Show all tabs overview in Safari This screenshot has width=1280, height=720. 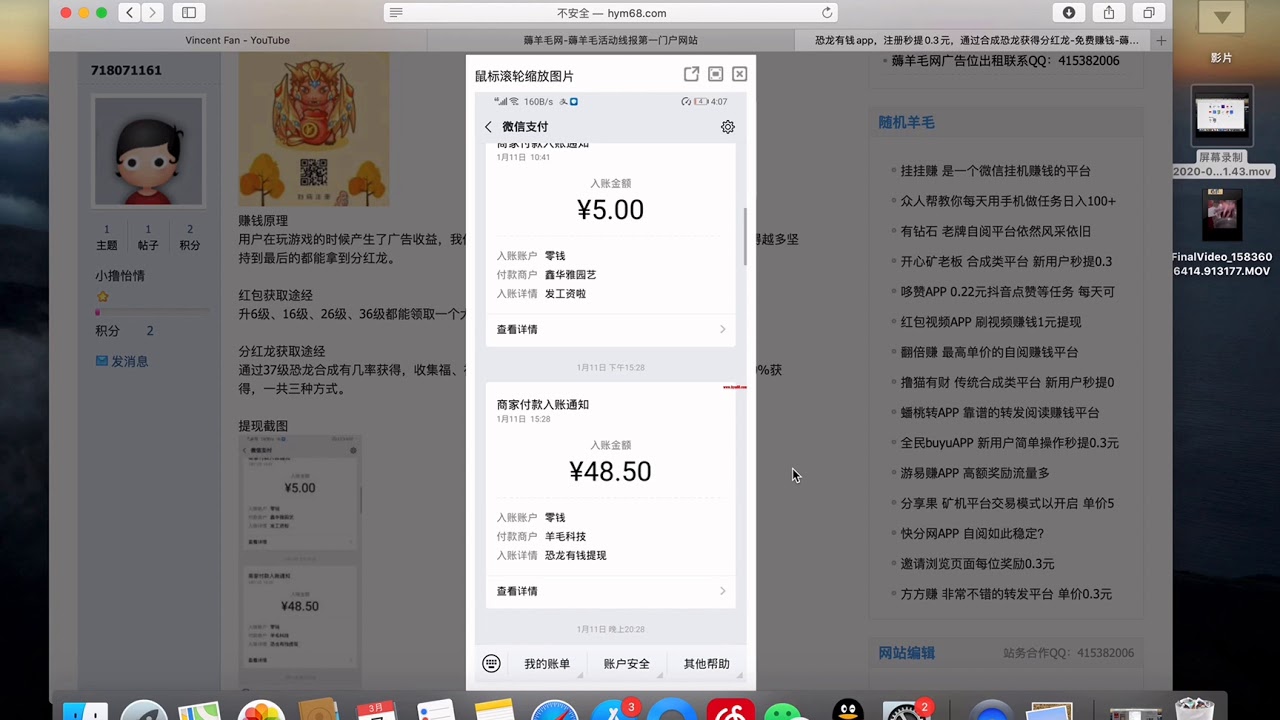click(x=1149, y=13)
